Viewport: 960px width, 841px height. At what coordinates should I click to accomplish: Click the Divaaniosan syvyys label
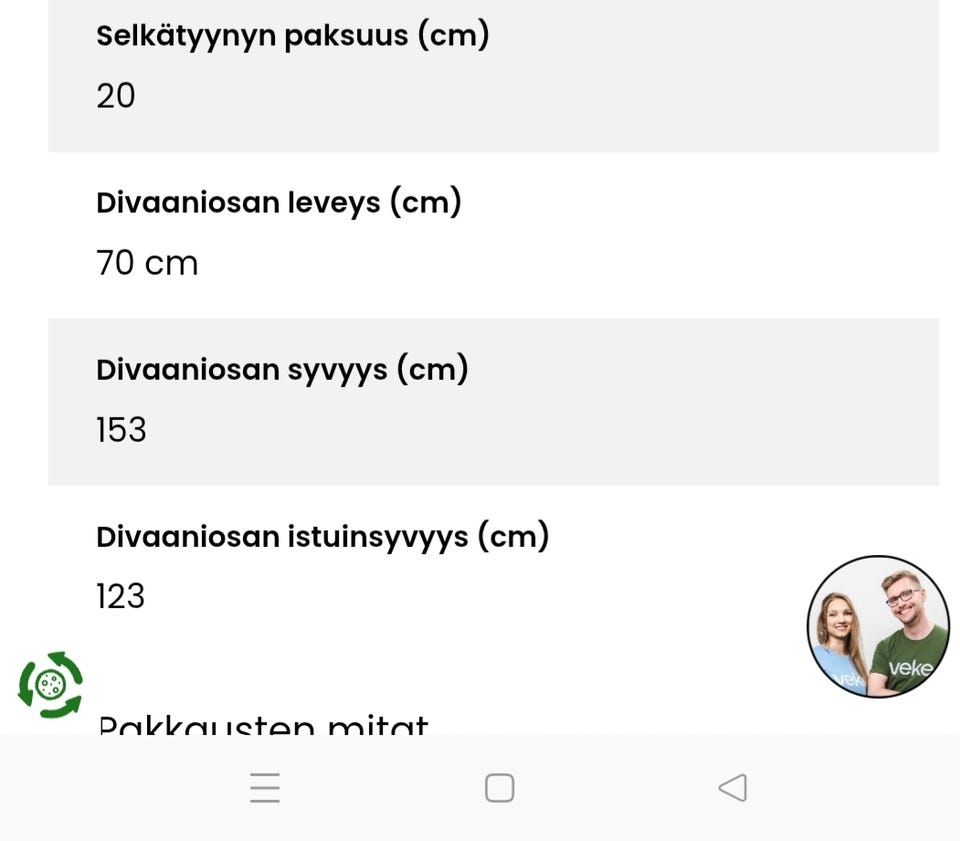282,370
